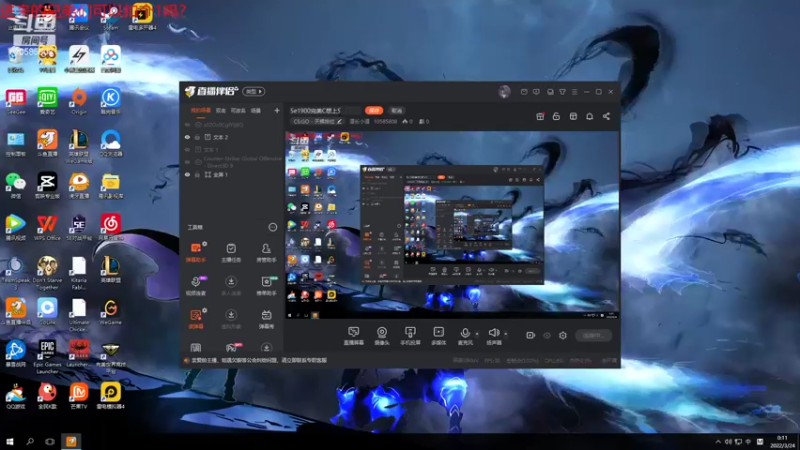
Task: Add the 摄像头 camera source
Action: tap(382, 336)
